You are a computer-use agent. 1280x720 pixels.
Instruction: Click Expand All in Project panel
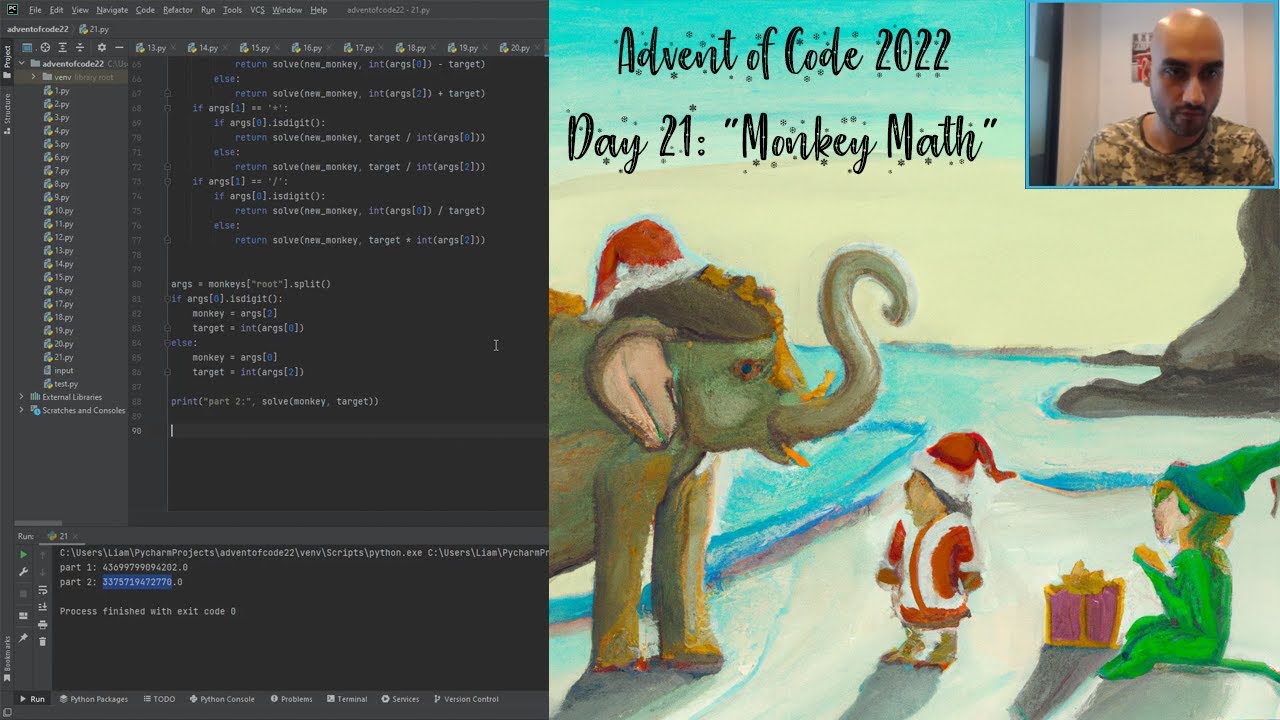[x=63, y=47]
